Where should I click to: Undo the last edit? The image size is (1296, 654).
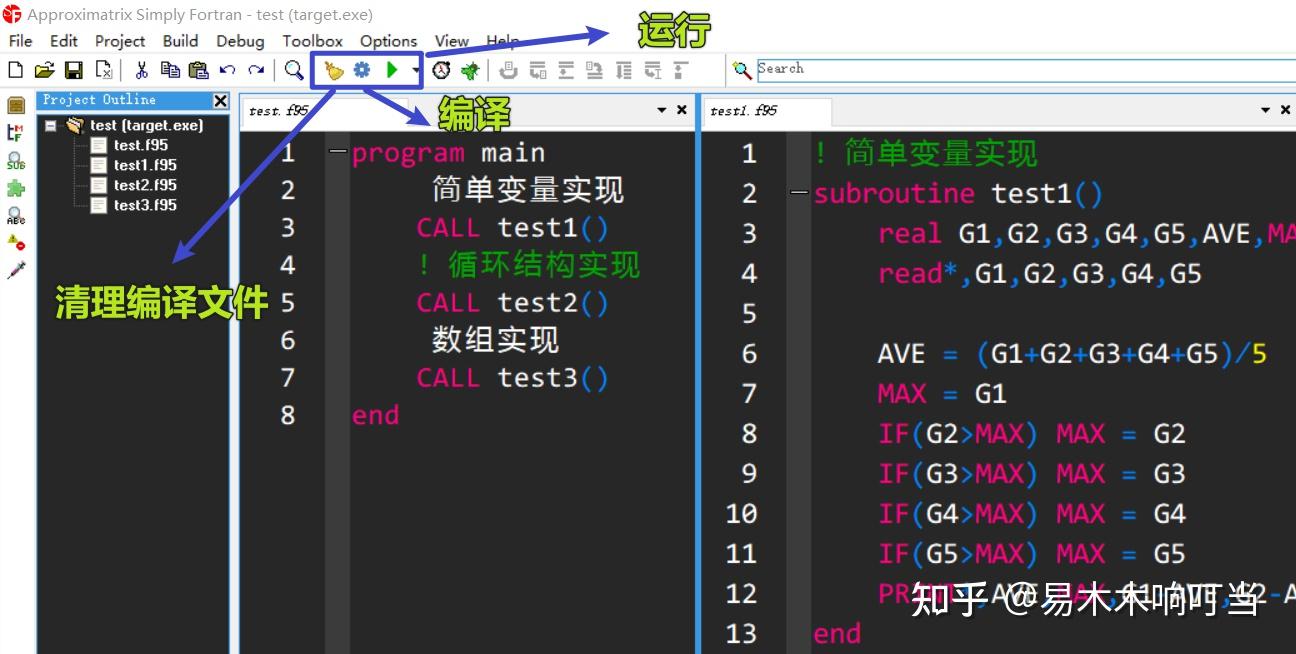227,70
